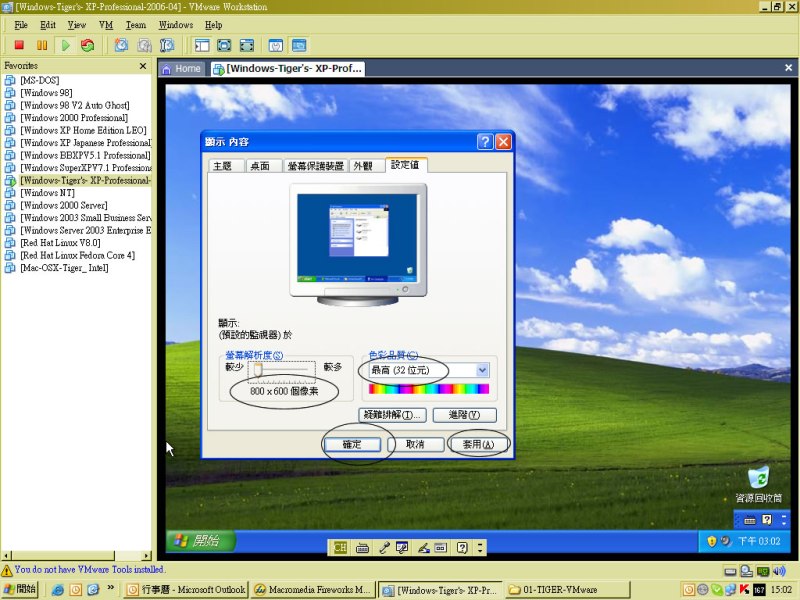The width and height of the screenshot is (800, 600).
Task: Open the VM menu
Action: point(106,25)
